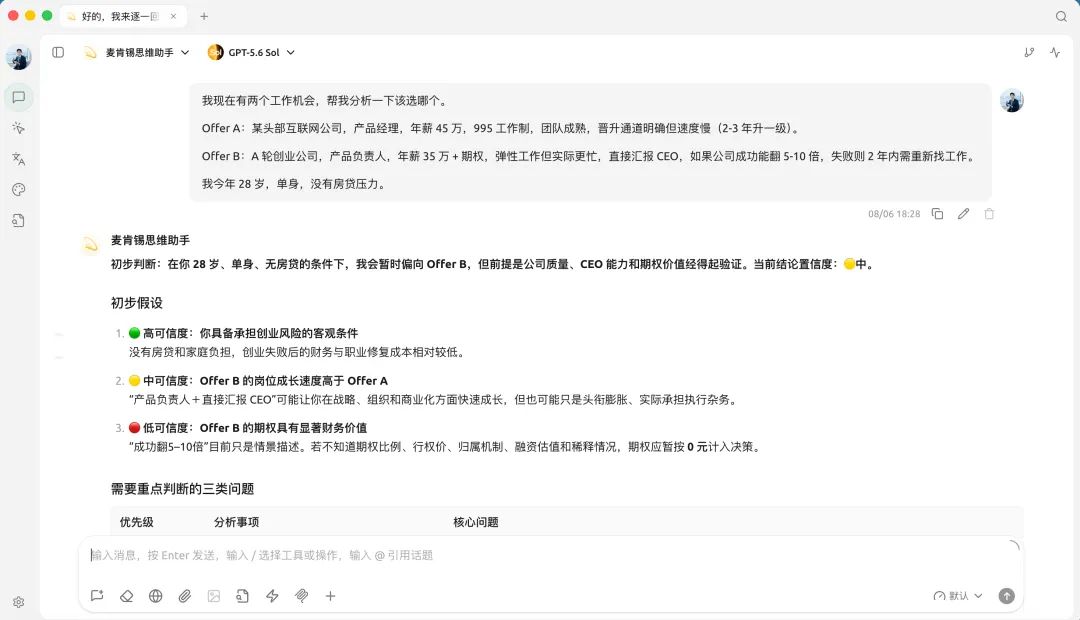Open settings gear at sidebar bottom
The image size is (1080, 620).
19,602
